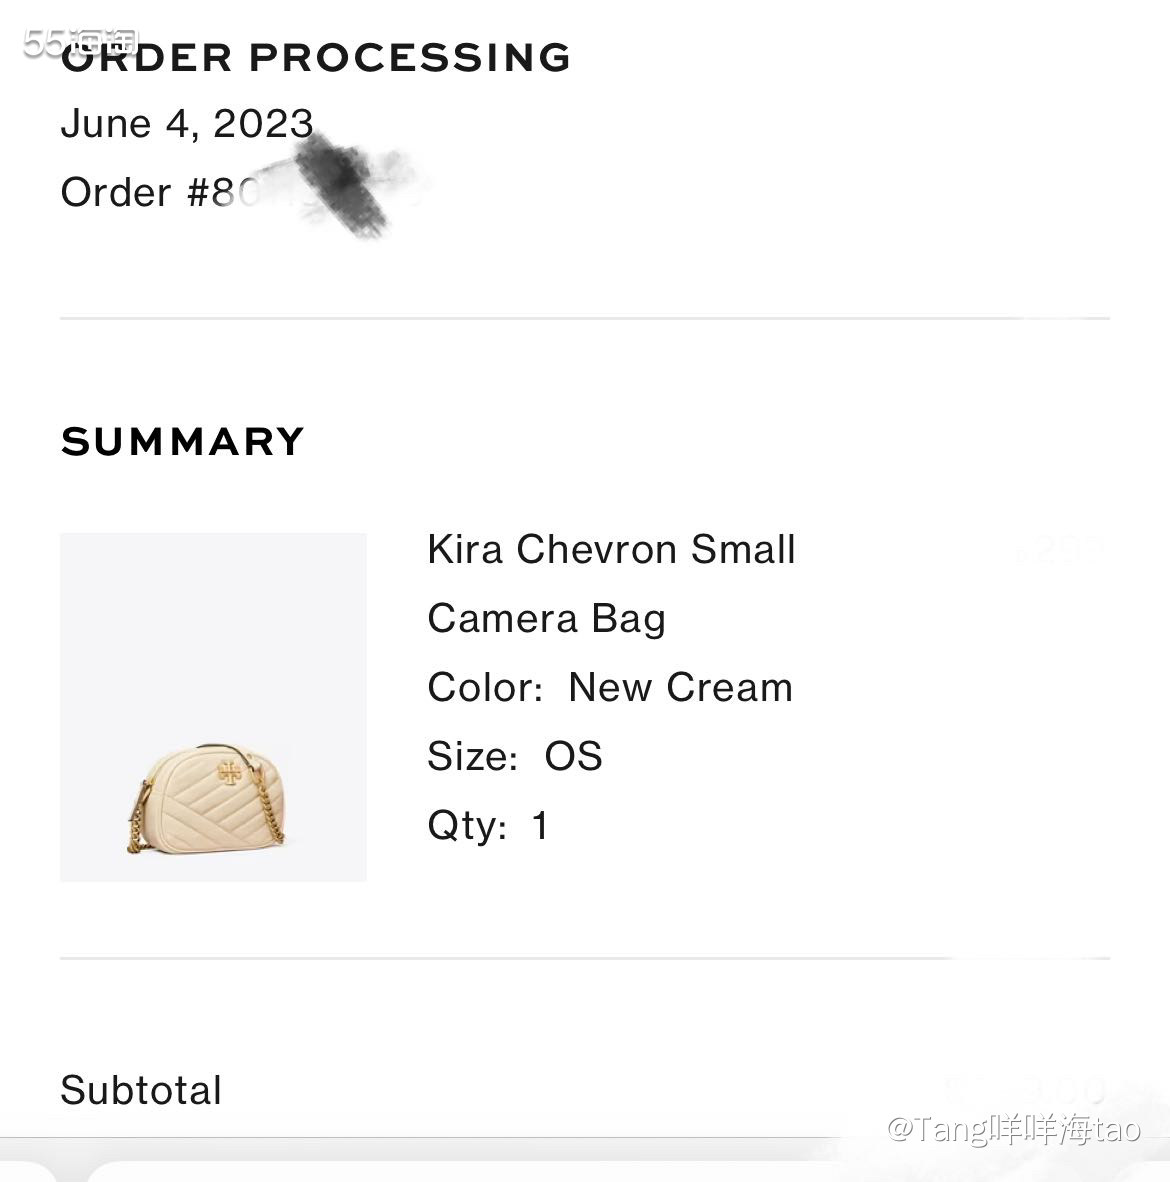Click the faded item price beside product name
Image resolution: width=1170 pixels, height=1182 pixels.
[1060, 550]
